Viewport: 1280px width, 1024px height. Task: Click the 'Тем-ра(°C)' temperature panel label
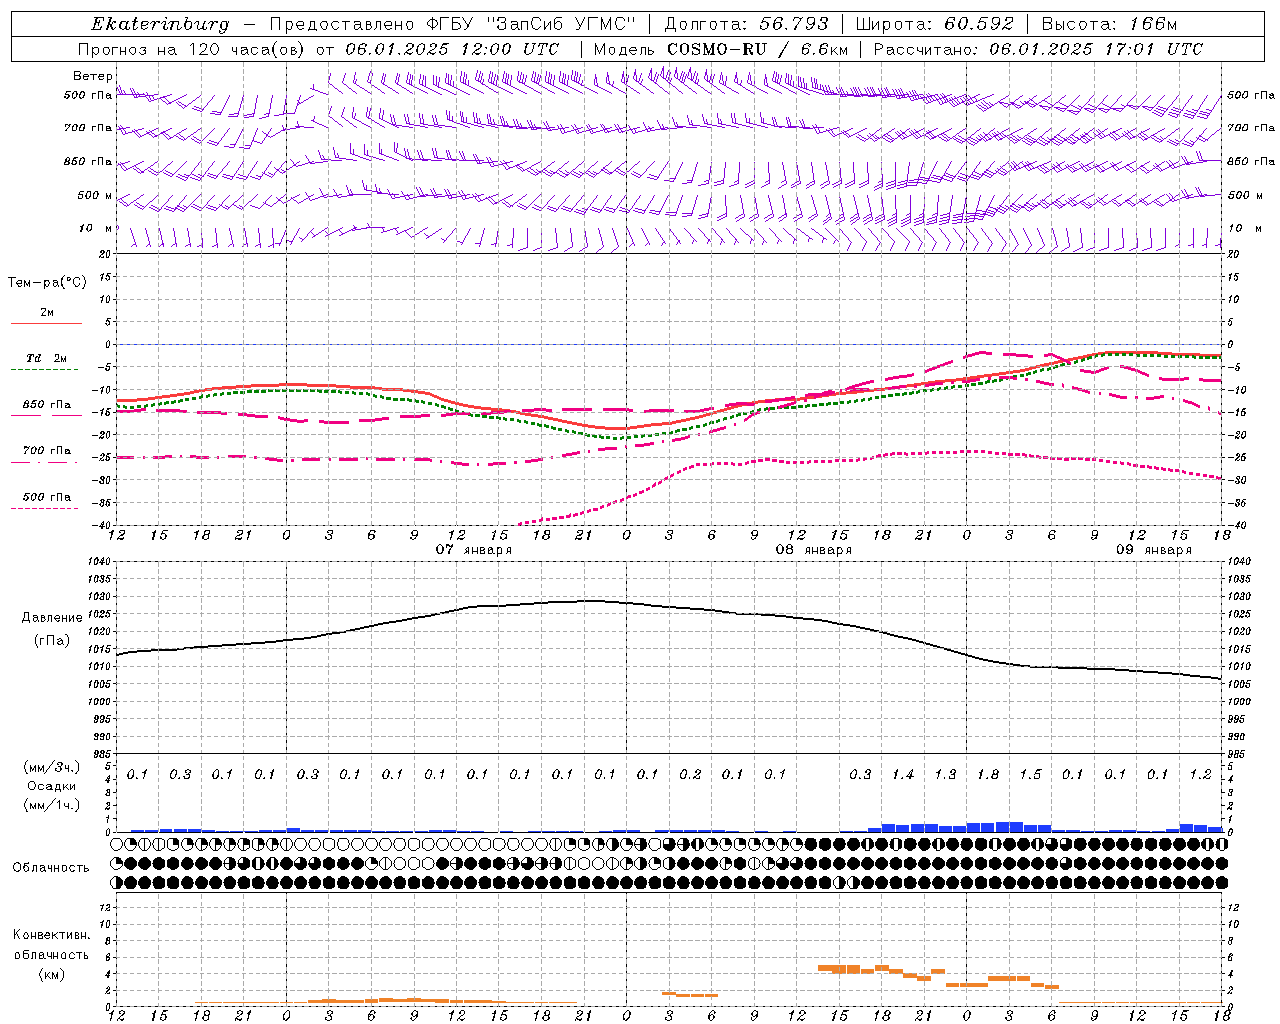click(x=47, y=283)
